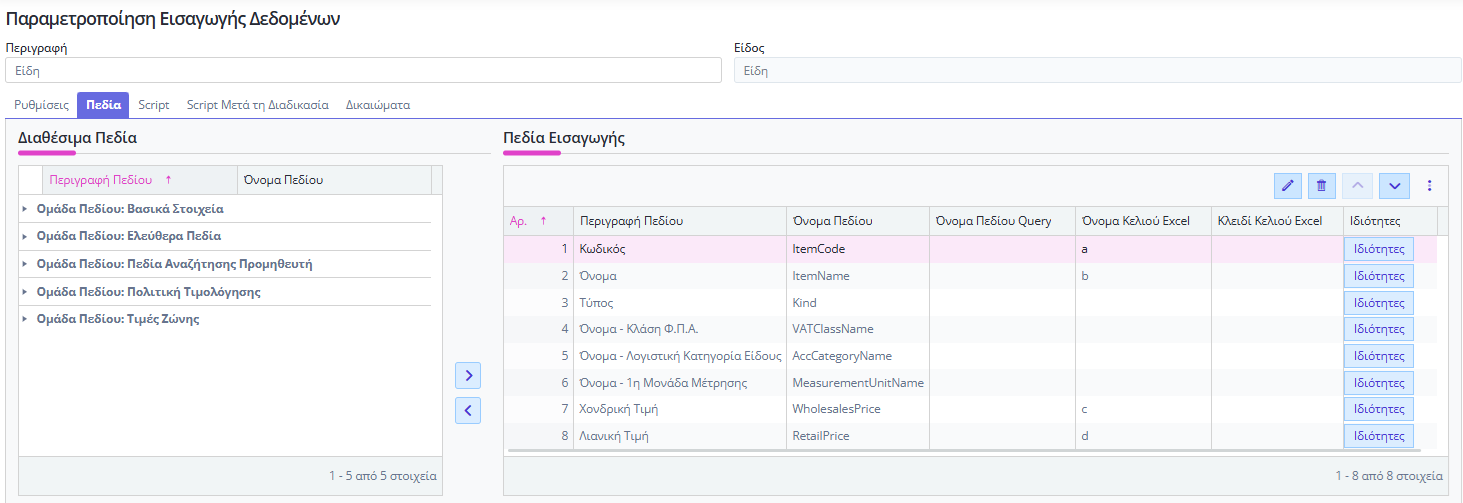Go to the Δικαιώματα tab
The image size is (1463, 503).
pyautogui.click(x=377, y=105)
